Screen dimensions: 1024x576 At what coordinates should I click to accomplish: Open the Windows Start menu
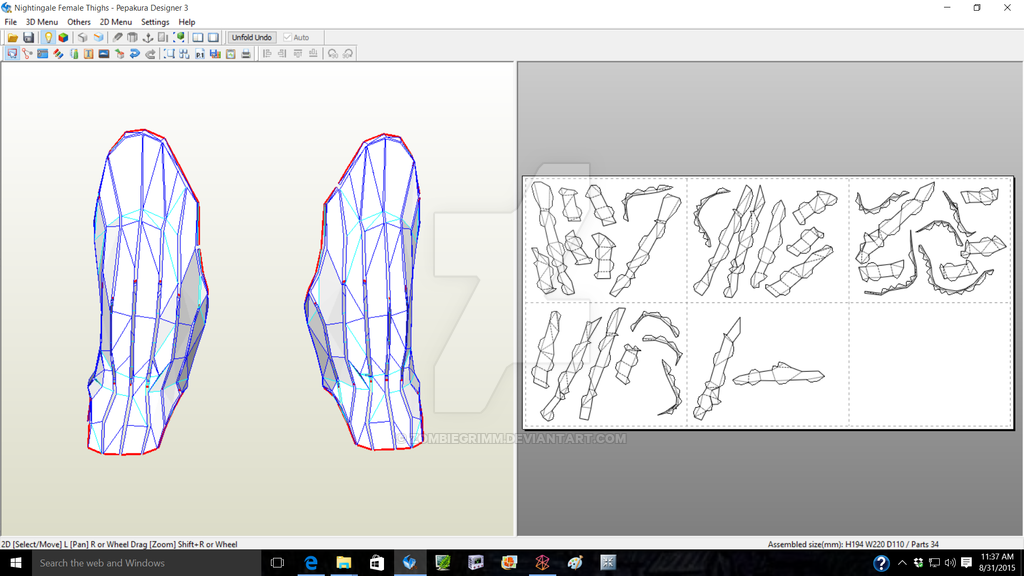tap(16, 563)
